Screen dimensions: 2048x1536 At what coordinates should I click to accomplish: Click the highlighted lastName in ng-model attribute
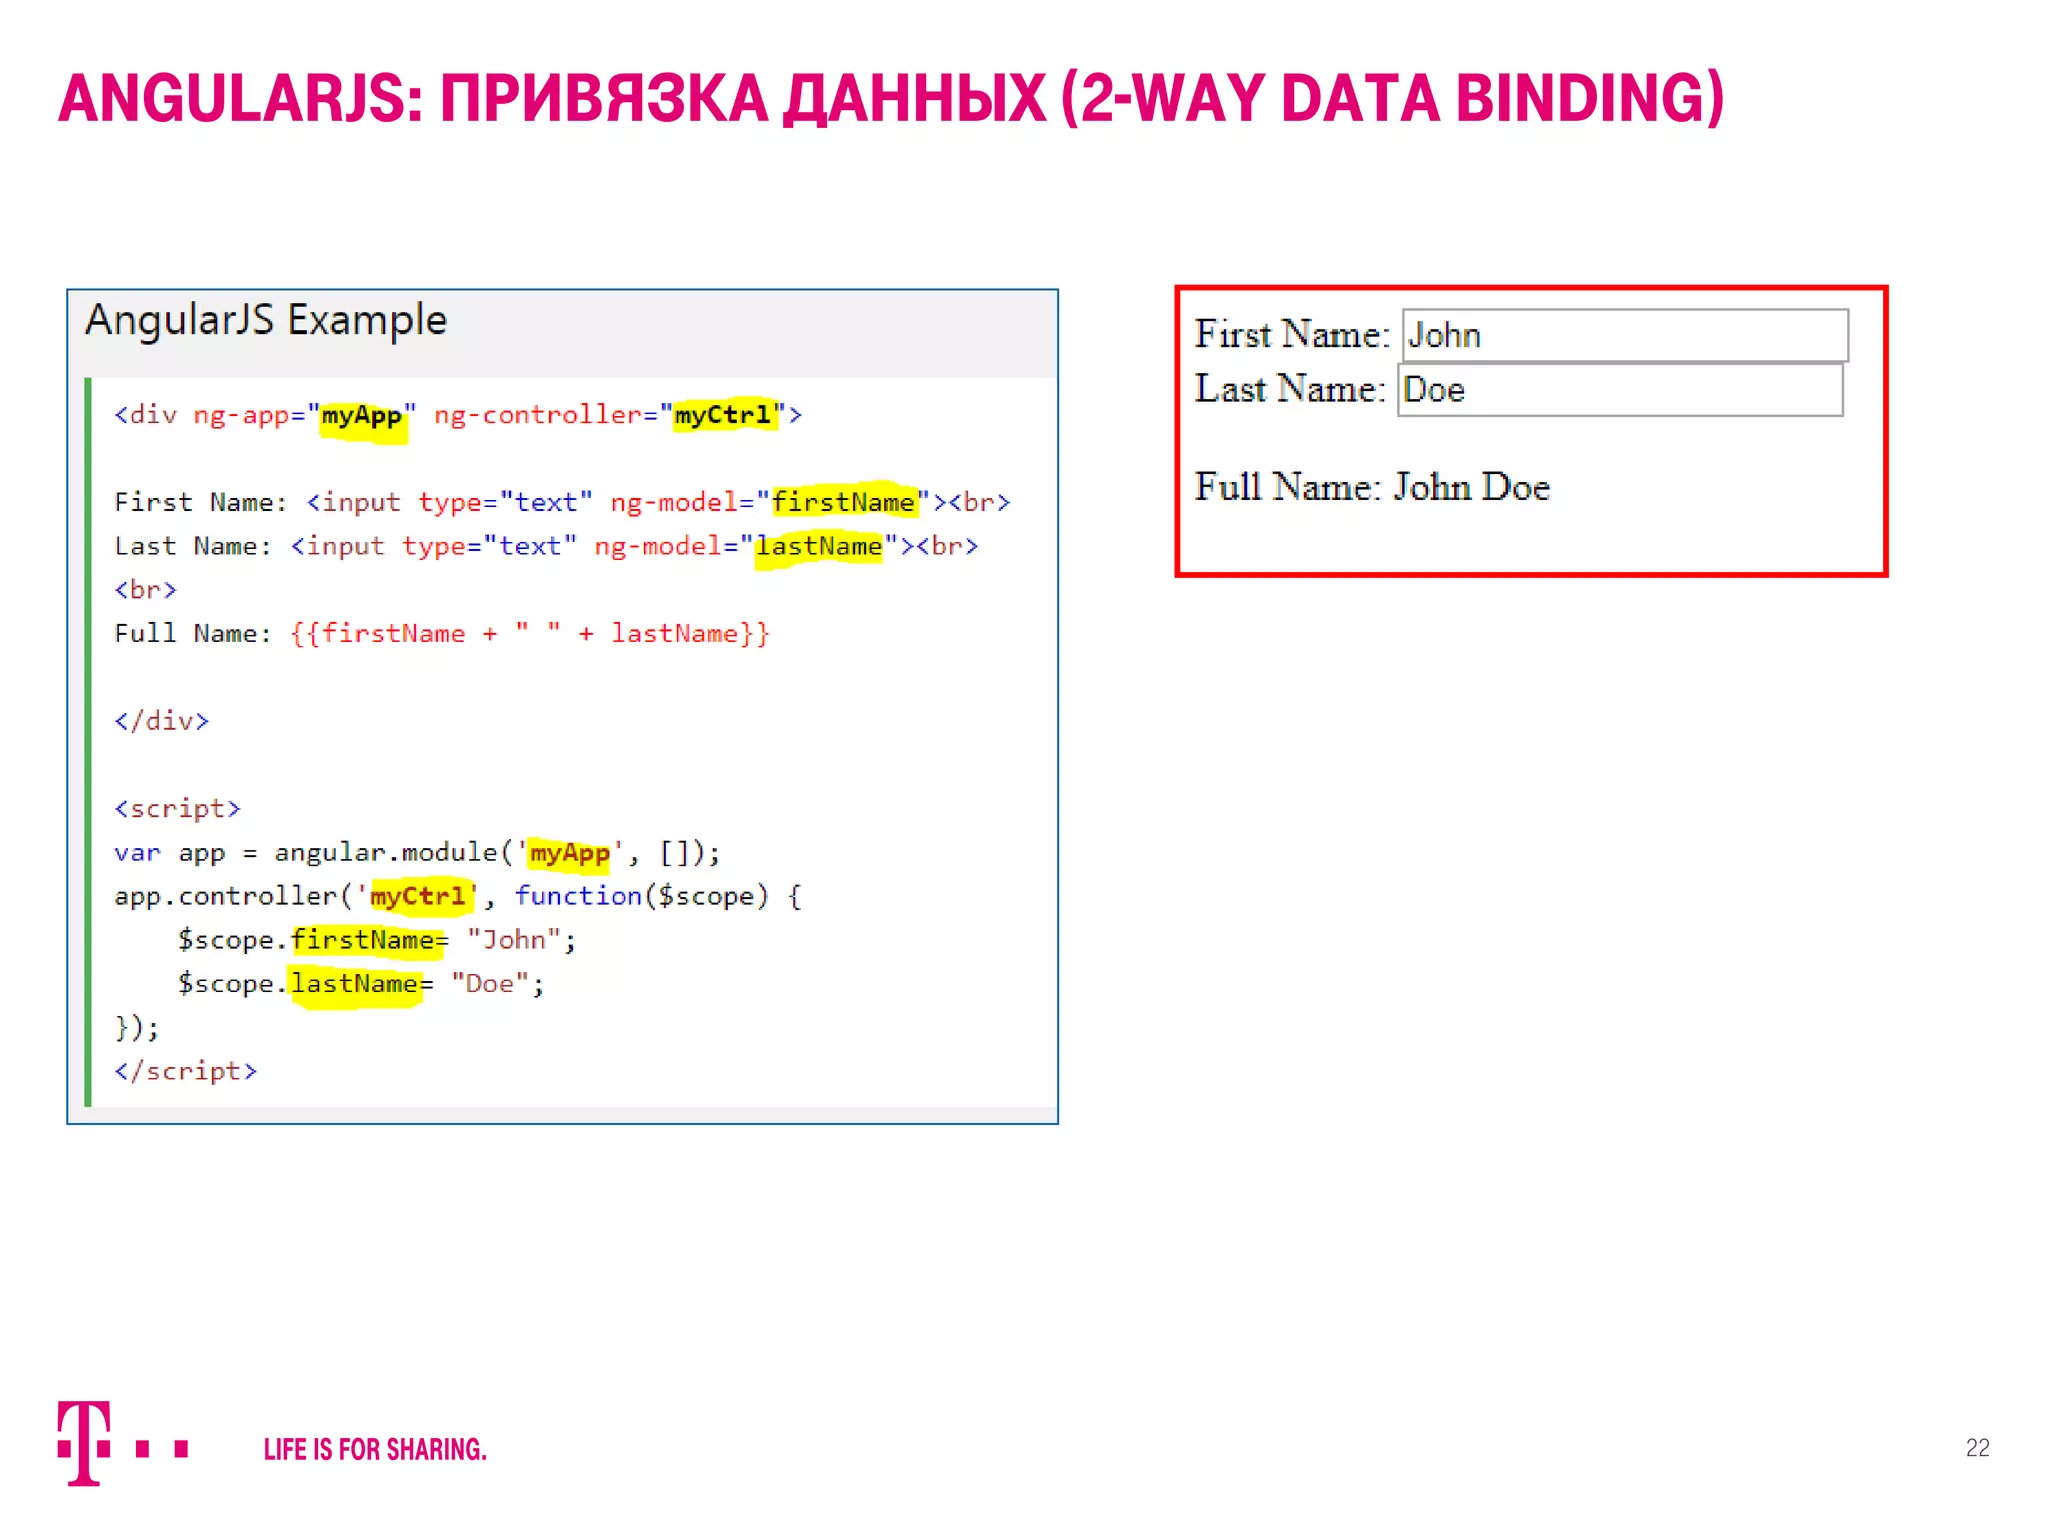point(819,546)
